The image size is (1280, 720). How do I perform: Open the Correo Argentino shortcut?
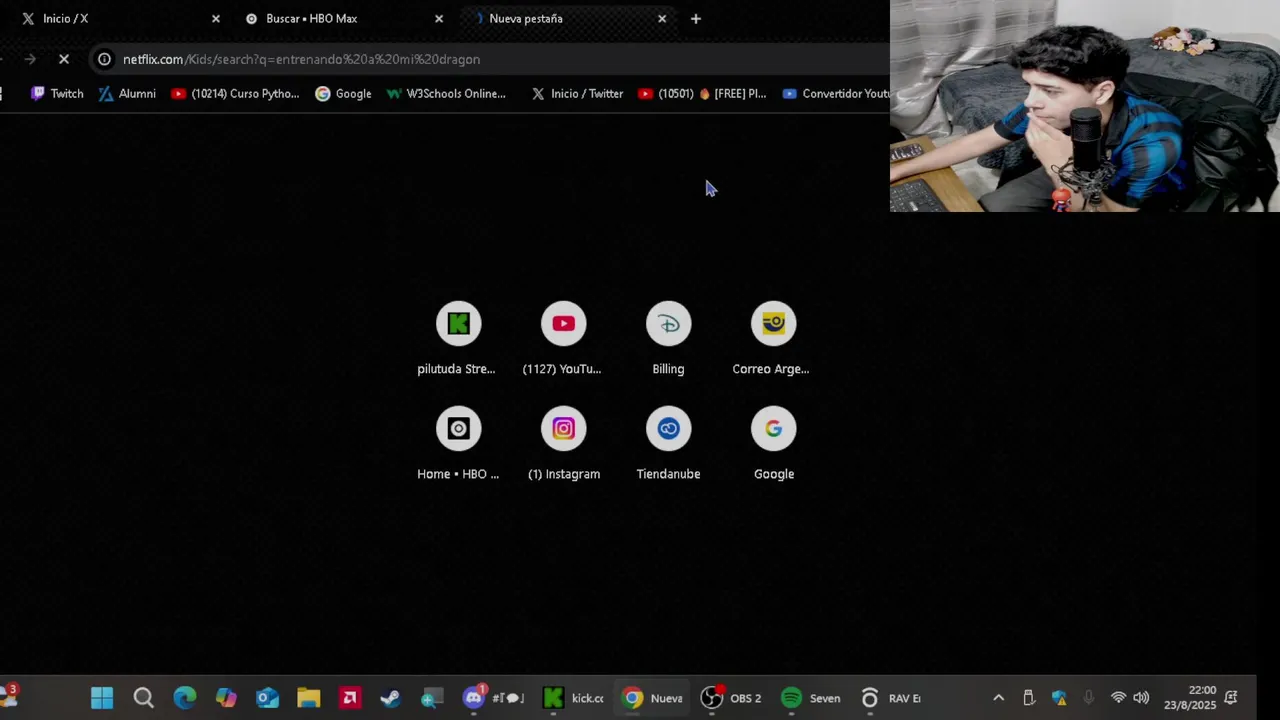tap(773, 338)
